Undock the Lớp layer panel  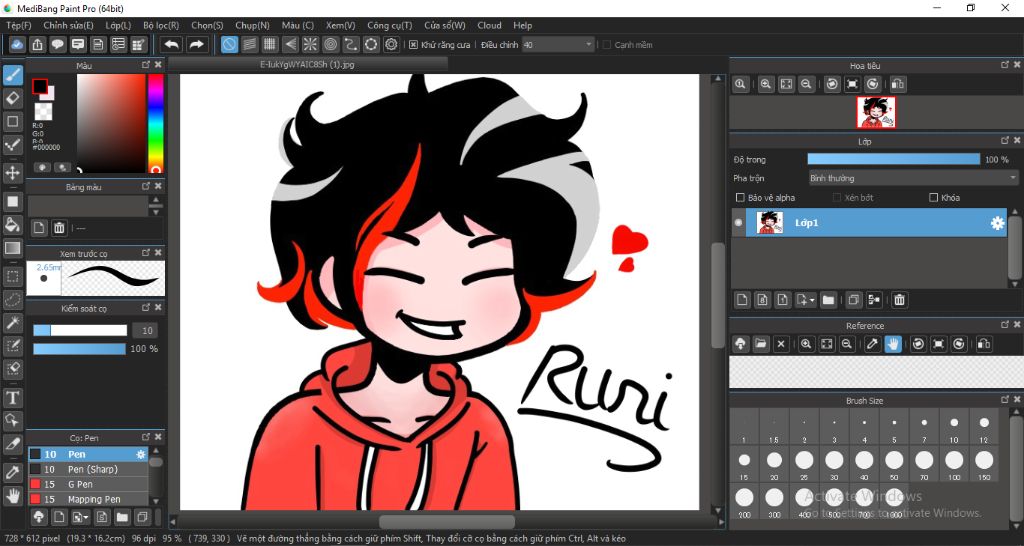(1005, 140)
